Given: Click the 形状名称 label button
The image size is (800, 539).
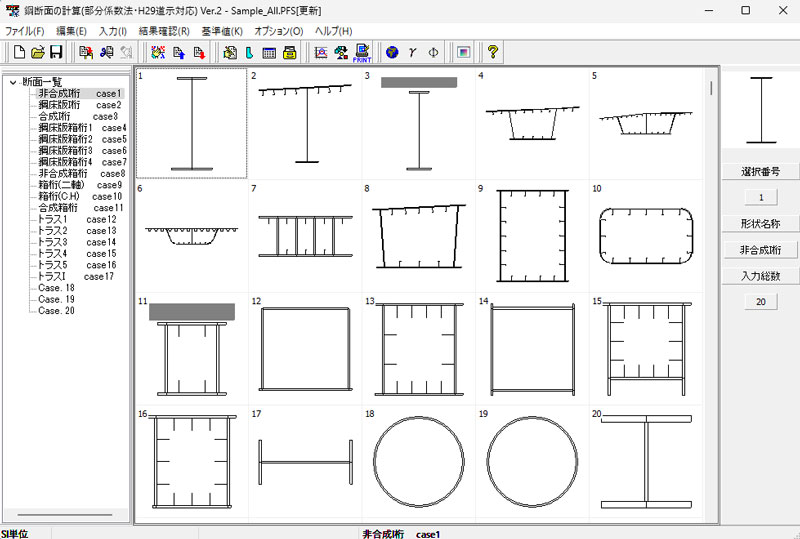Looking at the screenshot, I should point(760,224).
